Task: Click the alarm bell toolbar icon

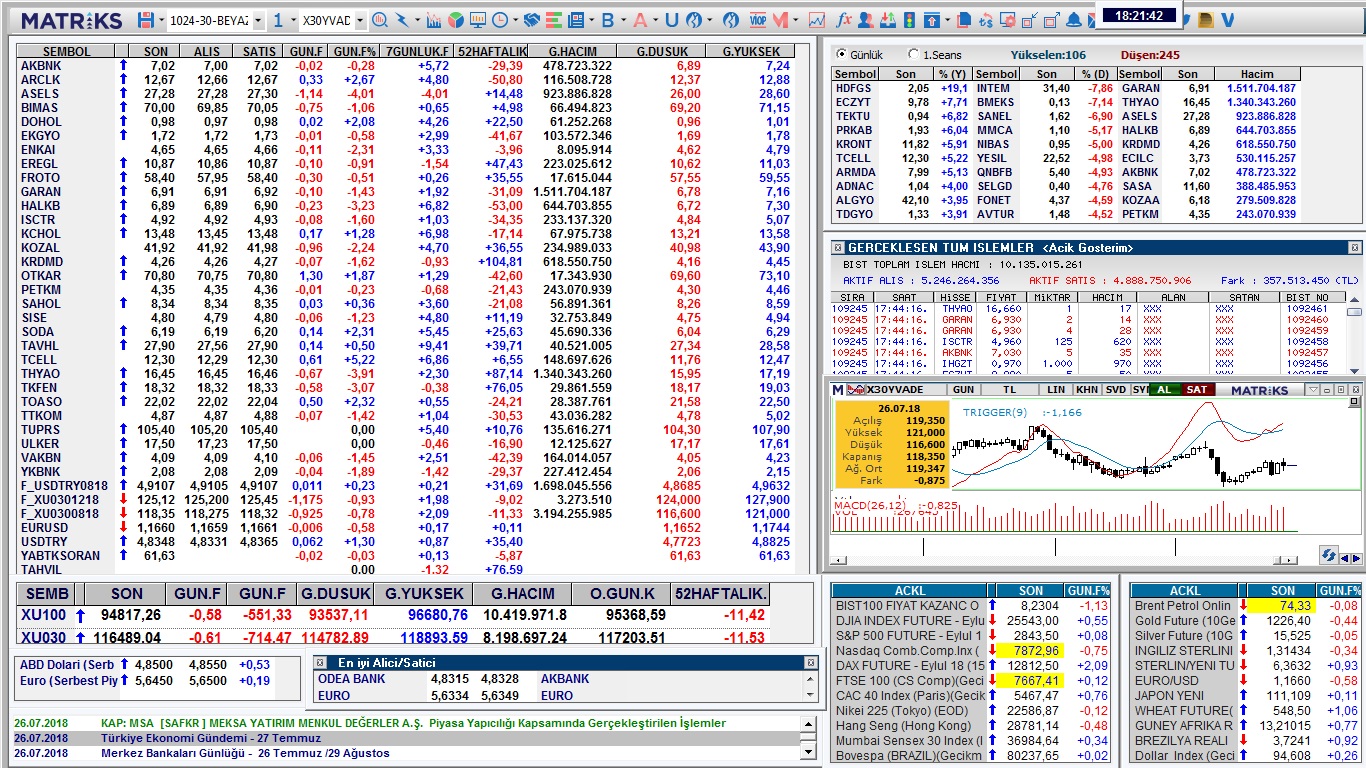Action: (1075, 20)
